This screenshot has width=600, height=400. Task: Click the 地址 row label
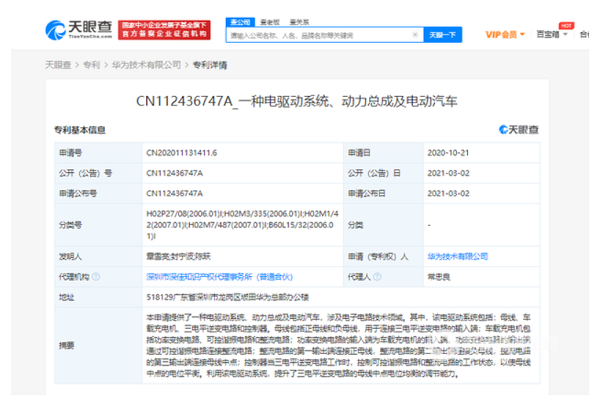(x=67, y=297)
